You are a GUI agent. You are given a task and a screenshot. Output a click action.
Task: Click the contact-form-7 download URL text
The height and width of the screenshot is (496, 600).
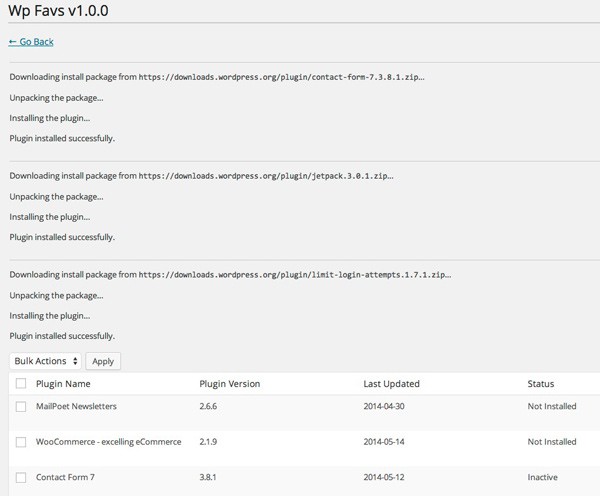tap(281, 77)
